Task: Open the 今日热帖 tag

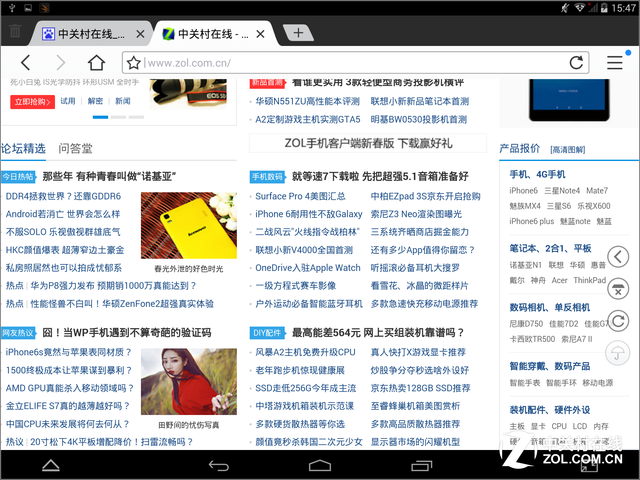Action: click(x=18, y=177)
